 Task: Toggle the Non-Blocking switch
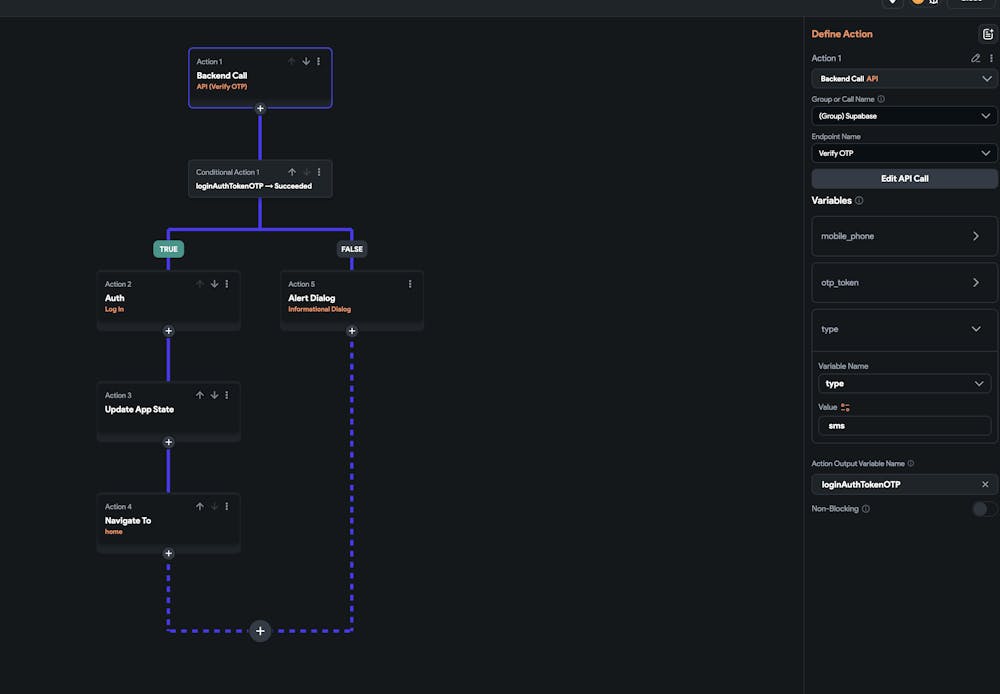pyautogui.click(x=984, y=509)
